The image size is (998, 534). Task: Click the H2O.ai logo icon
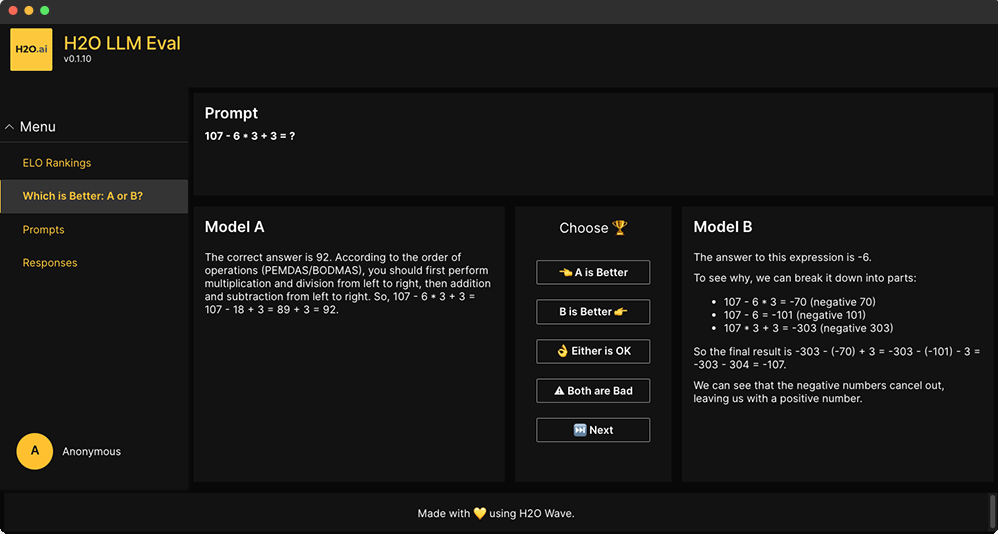tap(31, 49)
